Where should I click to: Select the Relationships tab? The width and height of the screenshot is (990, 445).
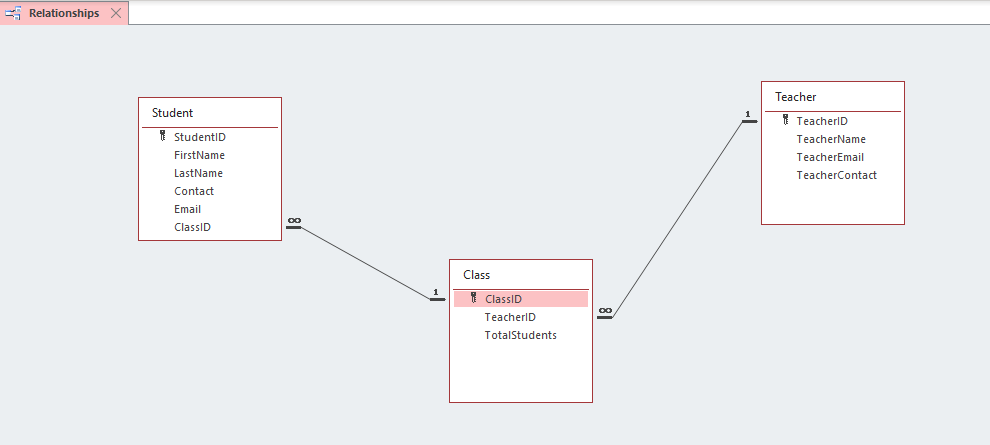coord(64,13)
